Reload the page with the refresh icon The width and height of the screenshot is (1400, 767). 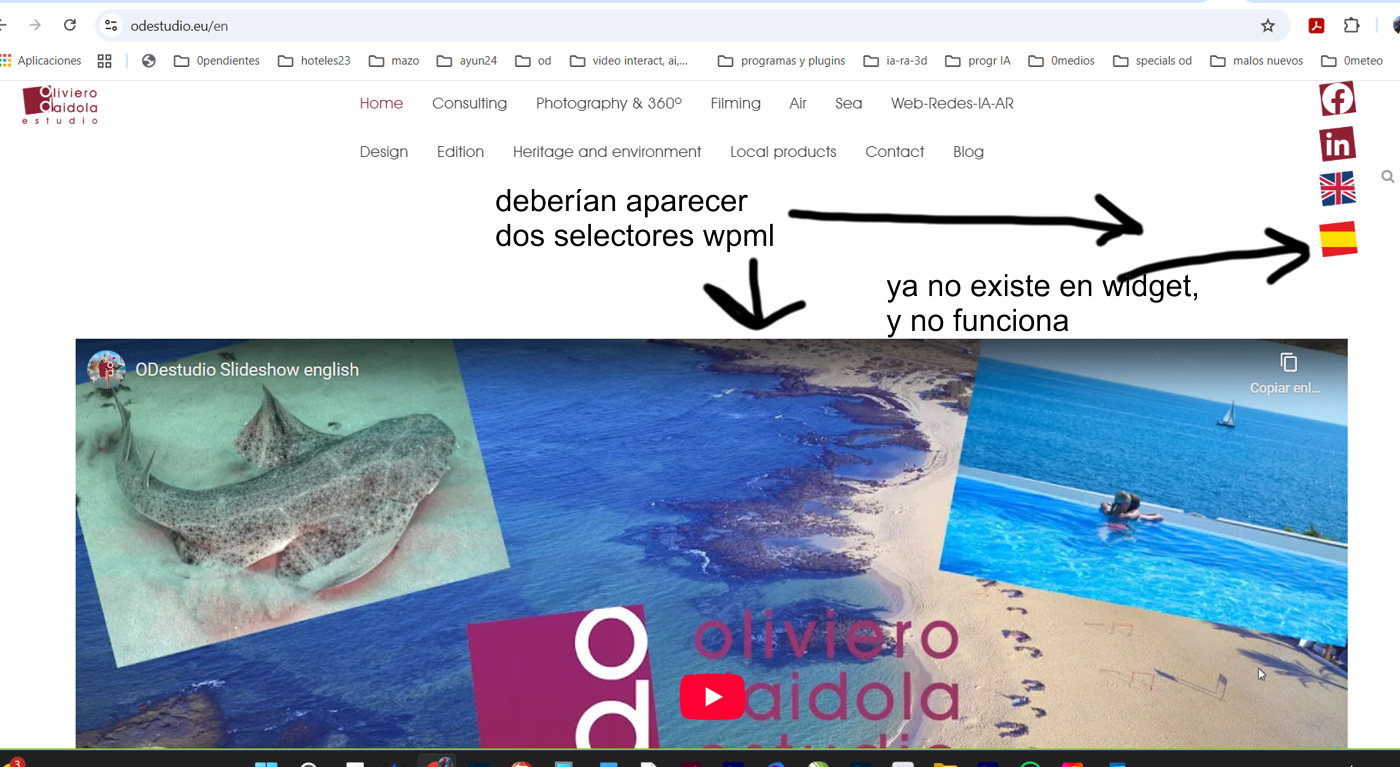tap(70, 25)
